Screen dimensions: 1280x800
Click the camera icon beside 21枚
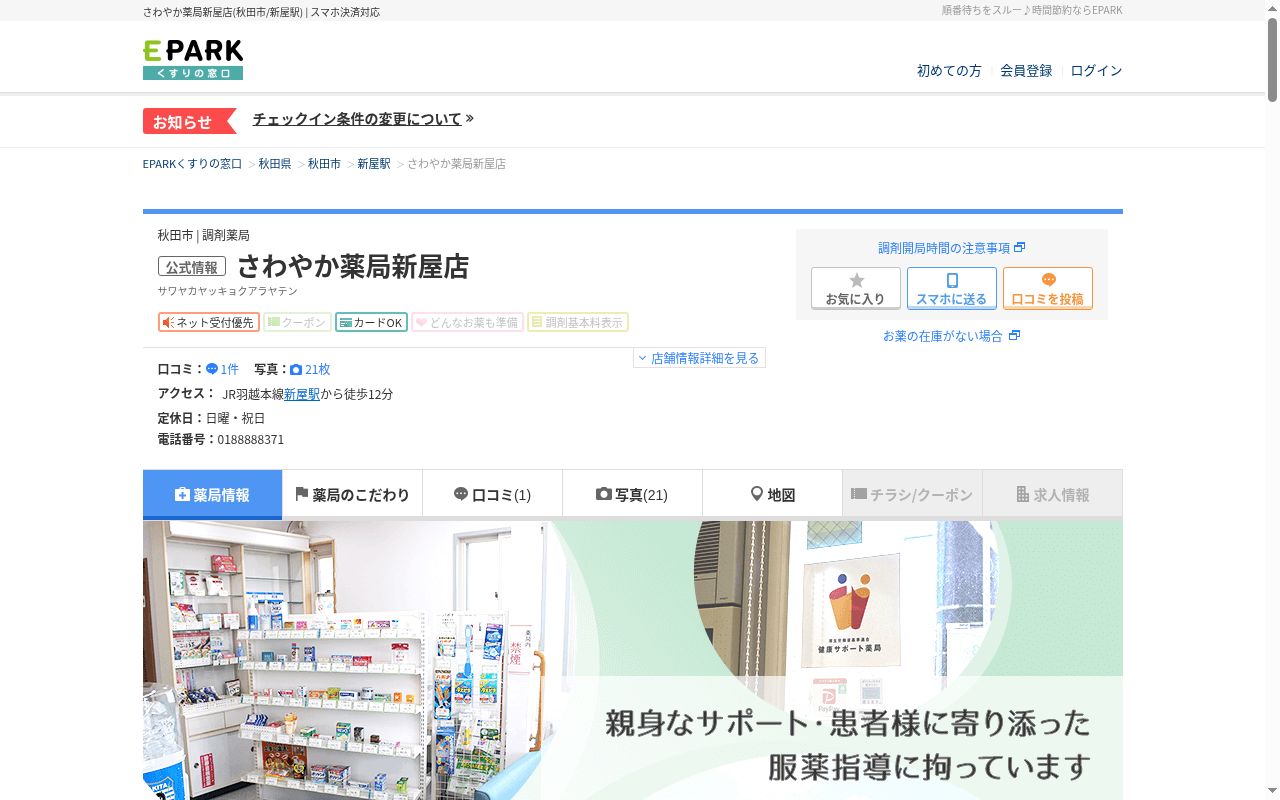pyautogui.click(x=296, y=369)
